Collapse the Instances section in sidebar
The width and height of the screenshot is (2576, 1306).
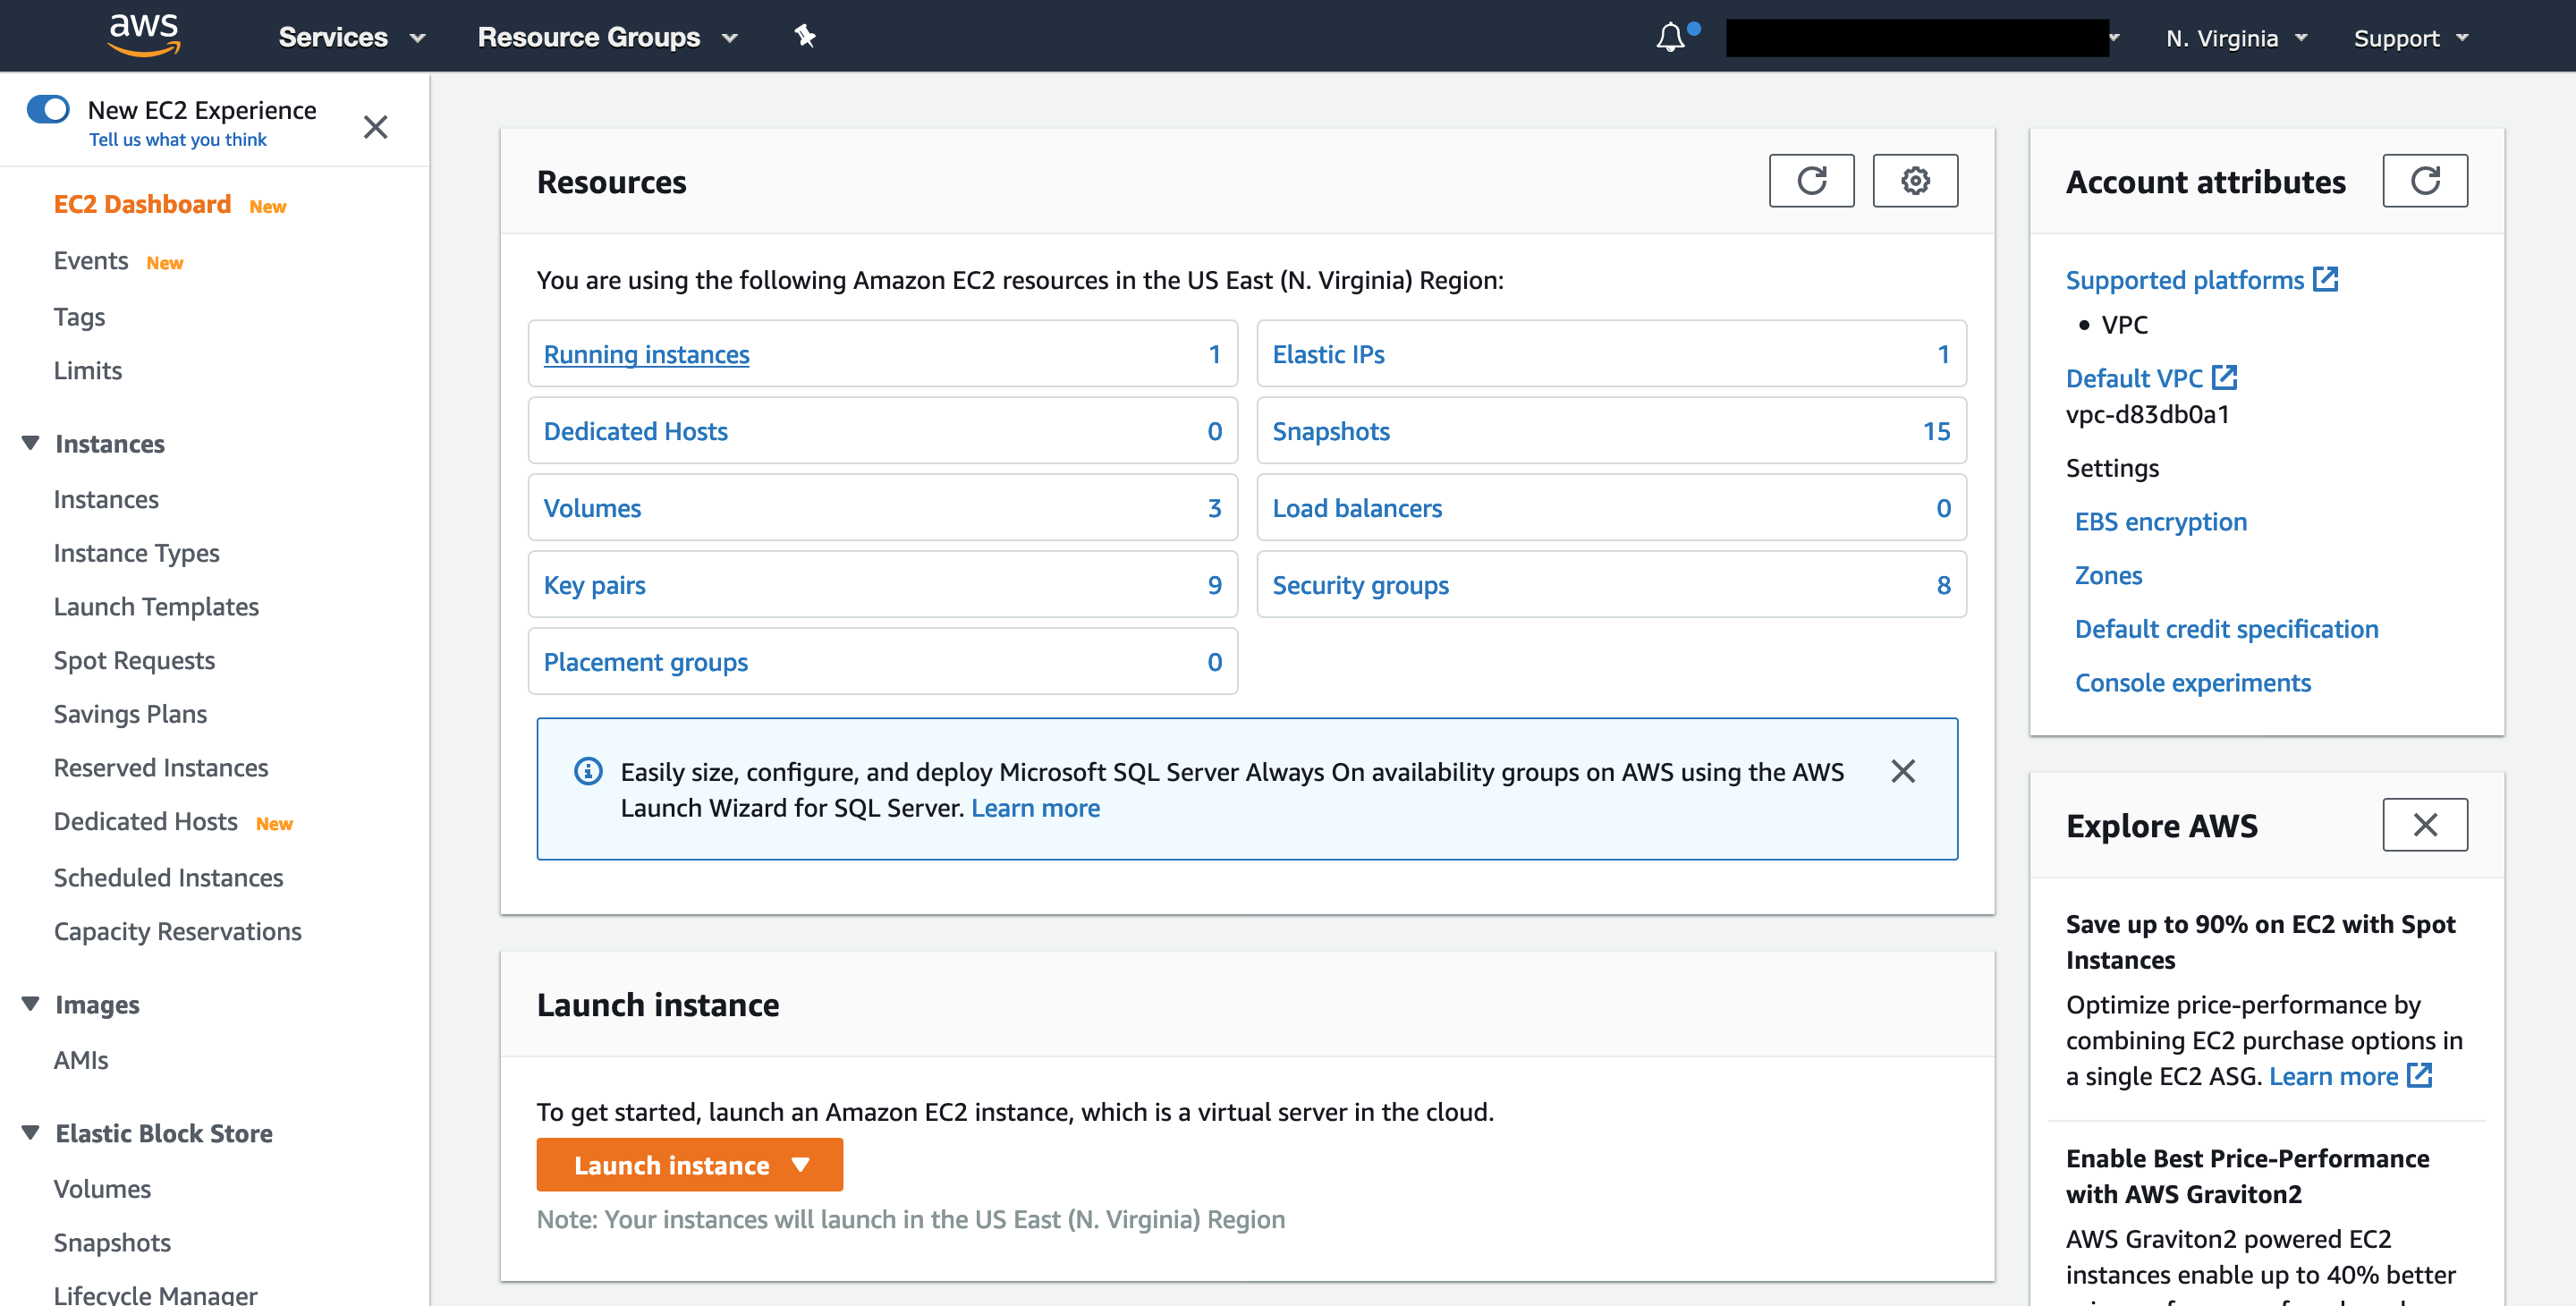pyautogui.click(x=29, y=443)
